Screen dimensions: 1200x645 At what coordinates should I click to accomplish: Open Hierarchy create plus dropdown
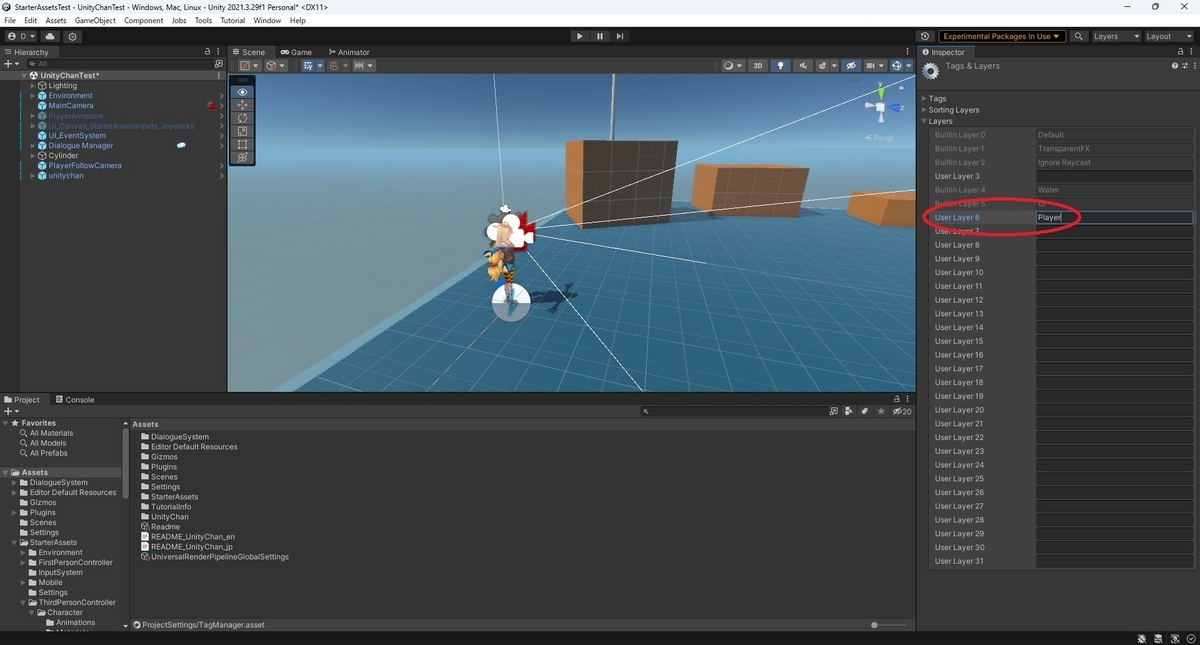[x=11, y=63]
